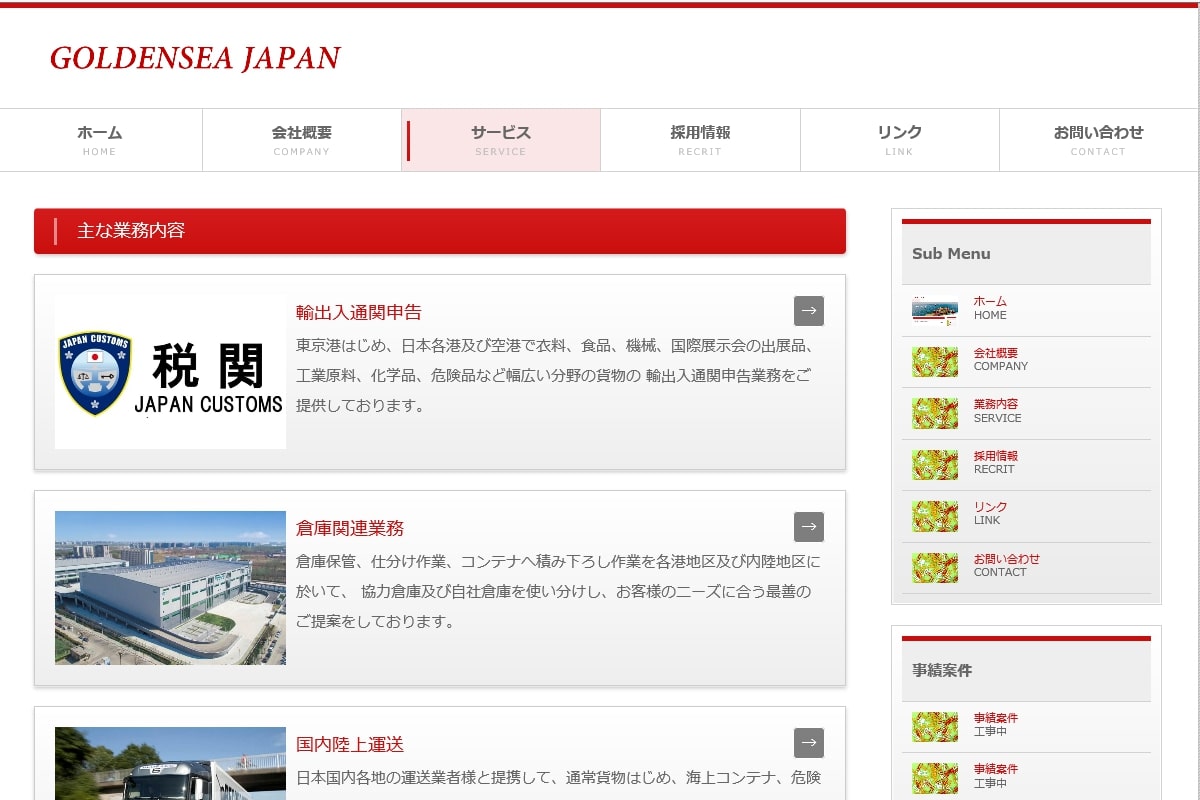This screenshot has width=1200, height=800.
Task: Open the 会社概要 COMPANY navigation tab
Action: click(x=302, y=140)
